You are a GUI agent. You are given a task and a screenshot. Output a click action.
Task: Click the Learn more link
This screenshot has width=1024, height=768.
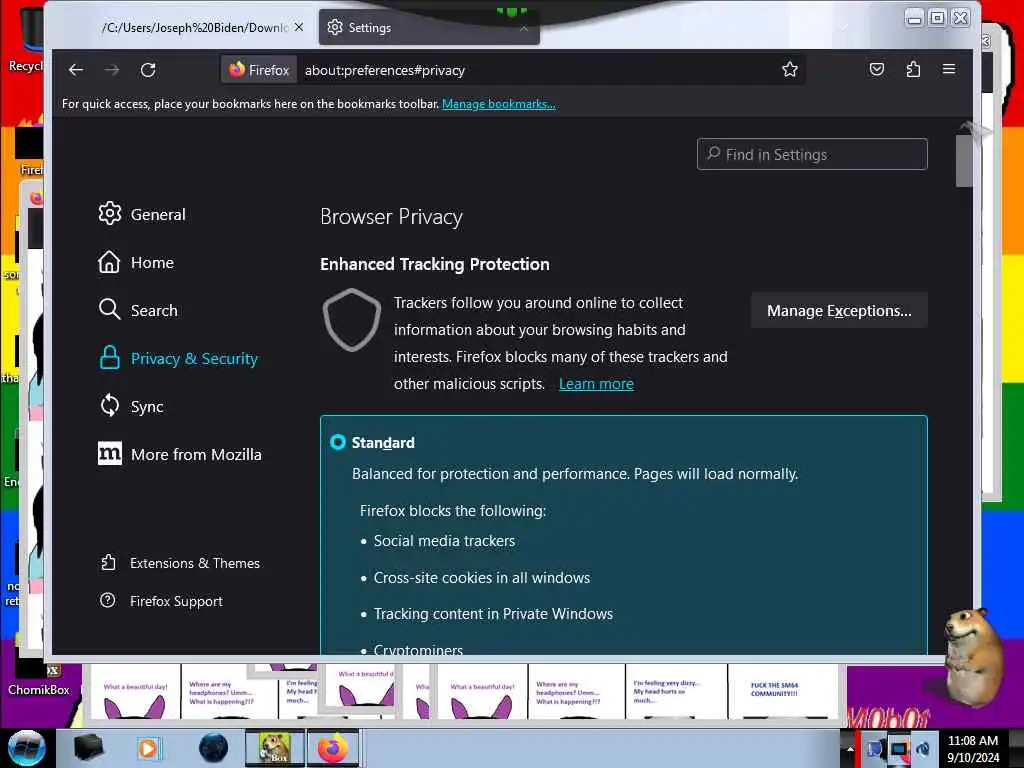click(x=596, y=384)
